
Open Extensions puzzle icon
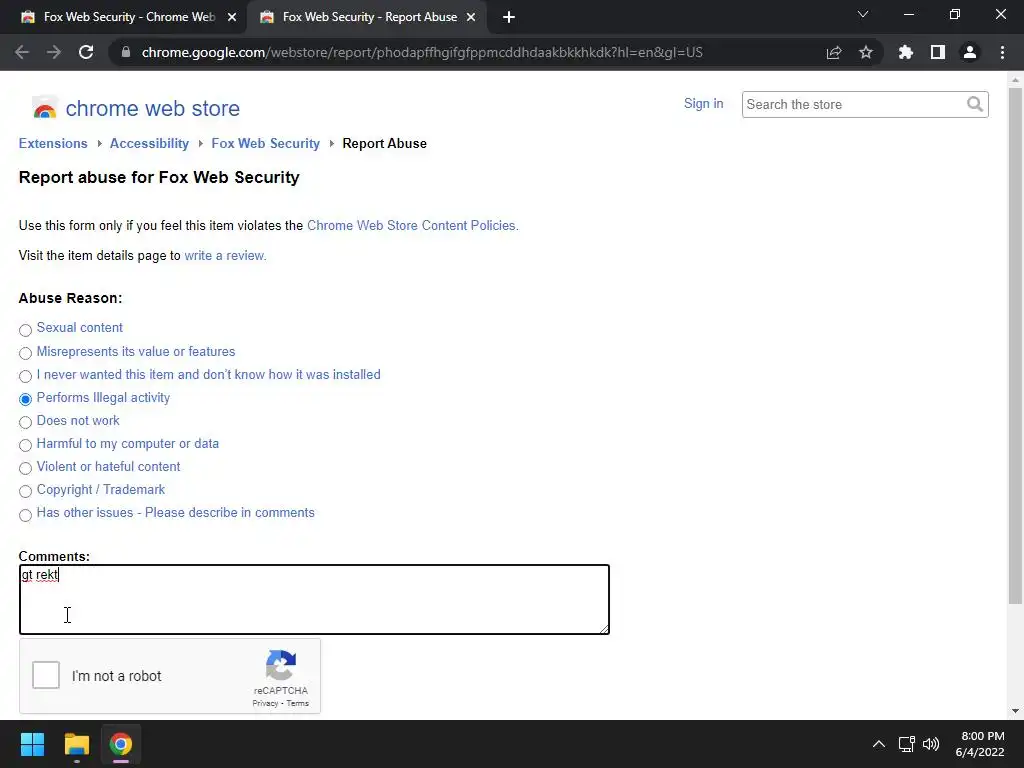906,52
